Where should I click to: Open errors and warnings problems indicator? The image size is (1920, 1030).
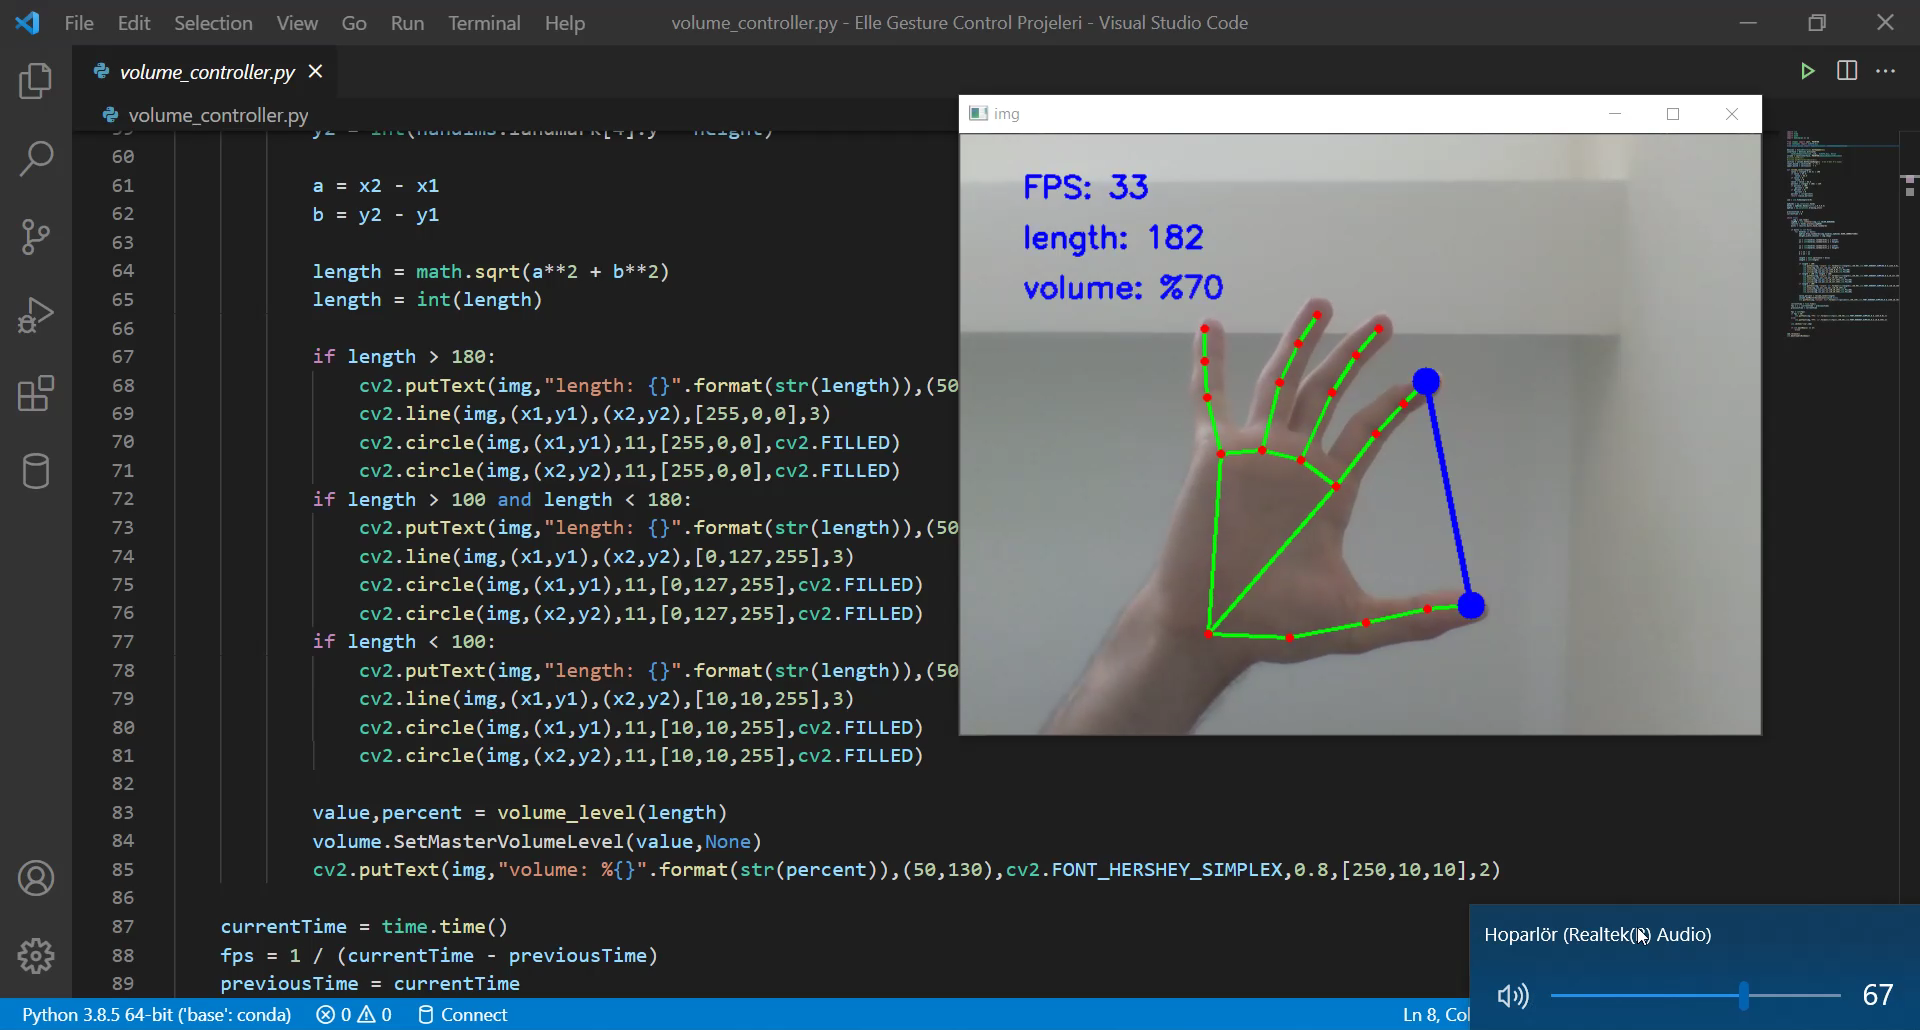354,1014
